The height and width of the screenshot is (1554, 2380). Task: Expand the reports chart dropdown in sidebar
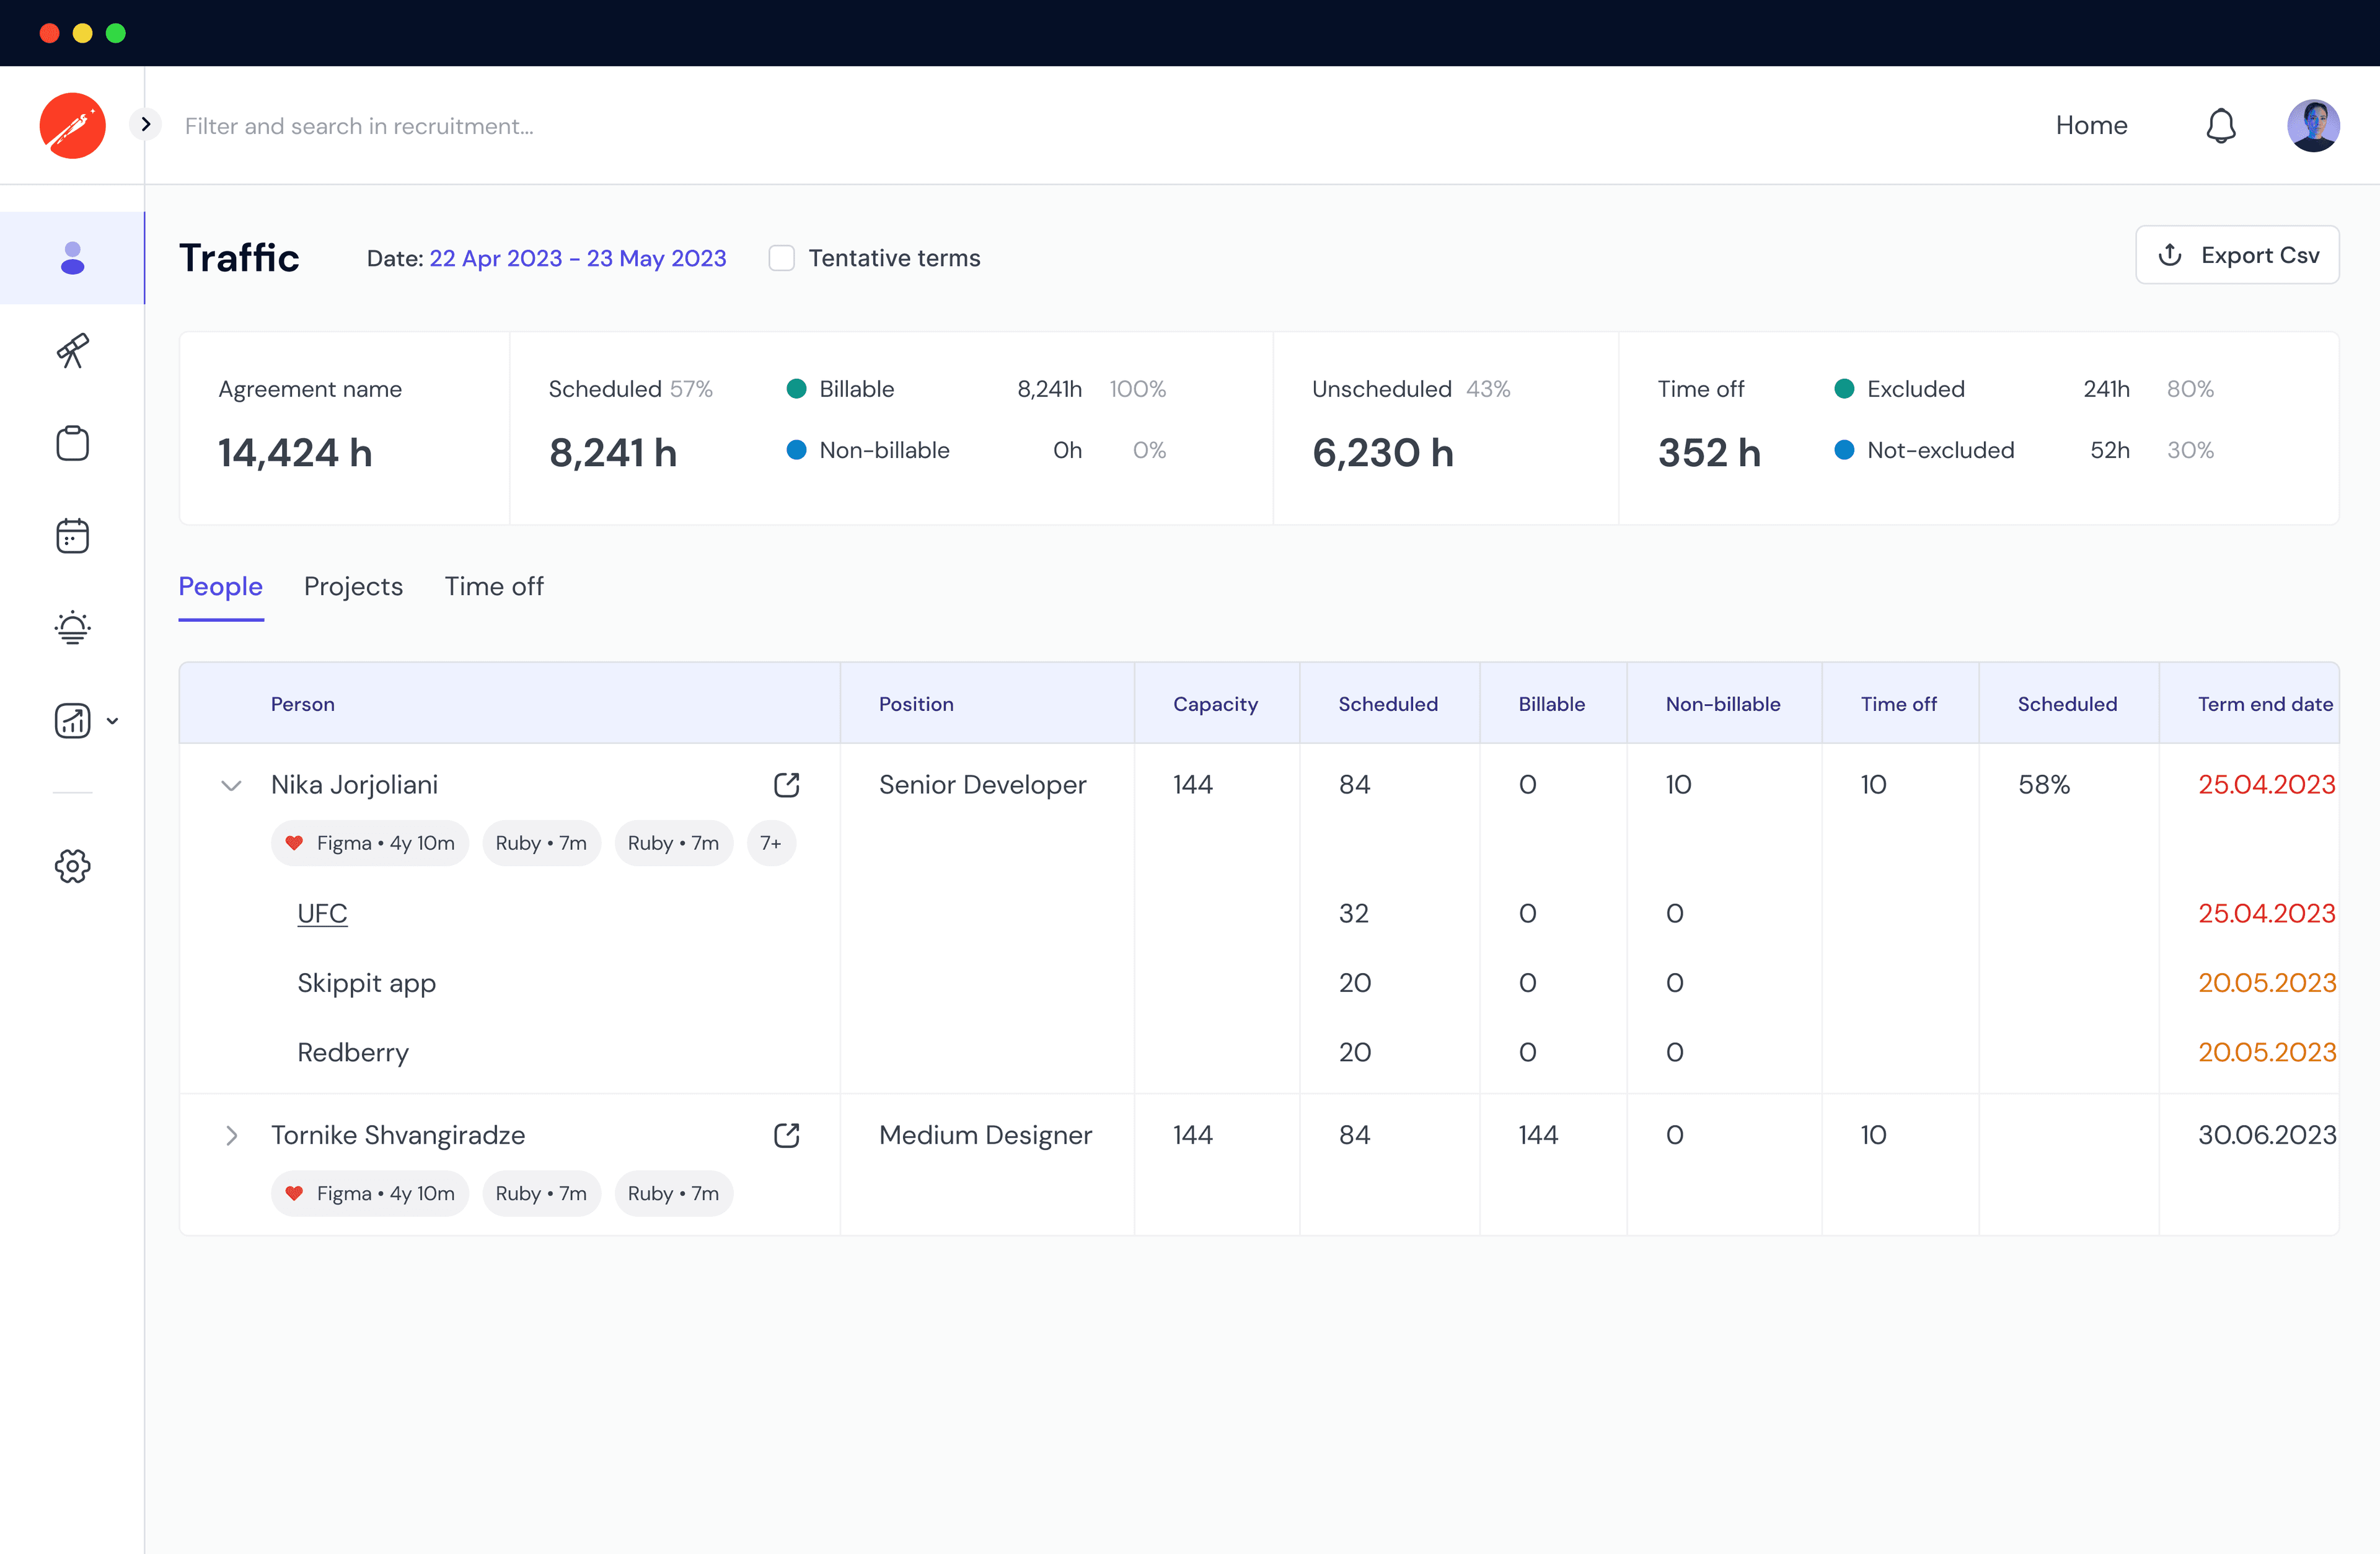(x=112, y=721)
